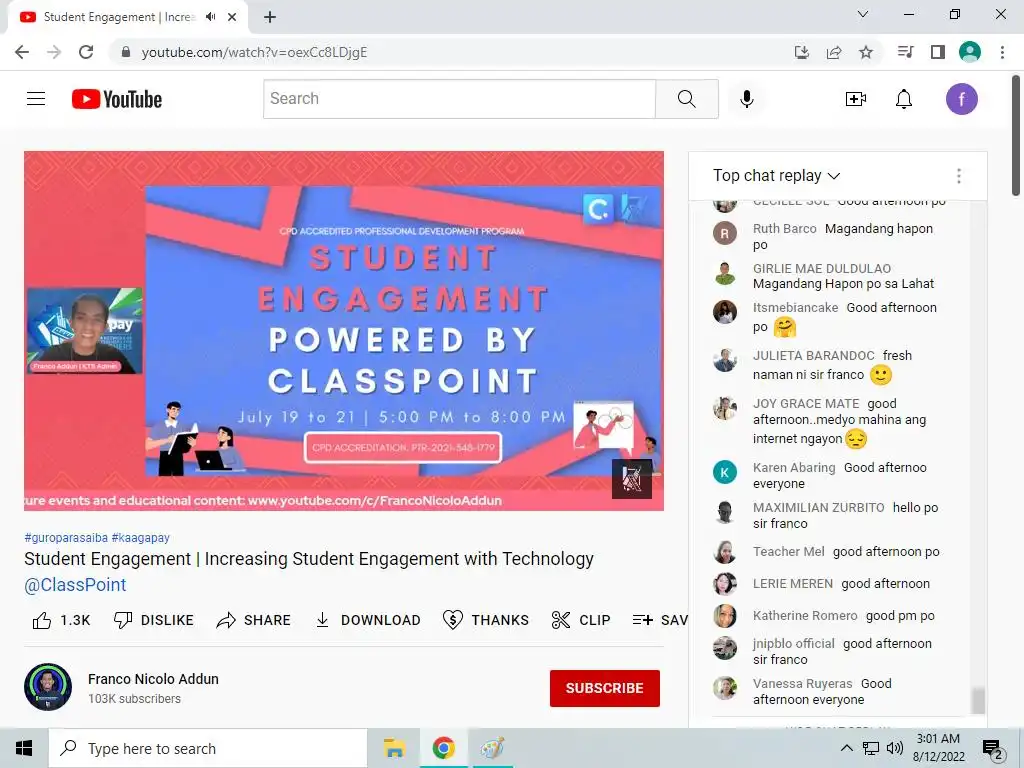
Task: Open the taskbar network icon
Action: pos(871,748)
